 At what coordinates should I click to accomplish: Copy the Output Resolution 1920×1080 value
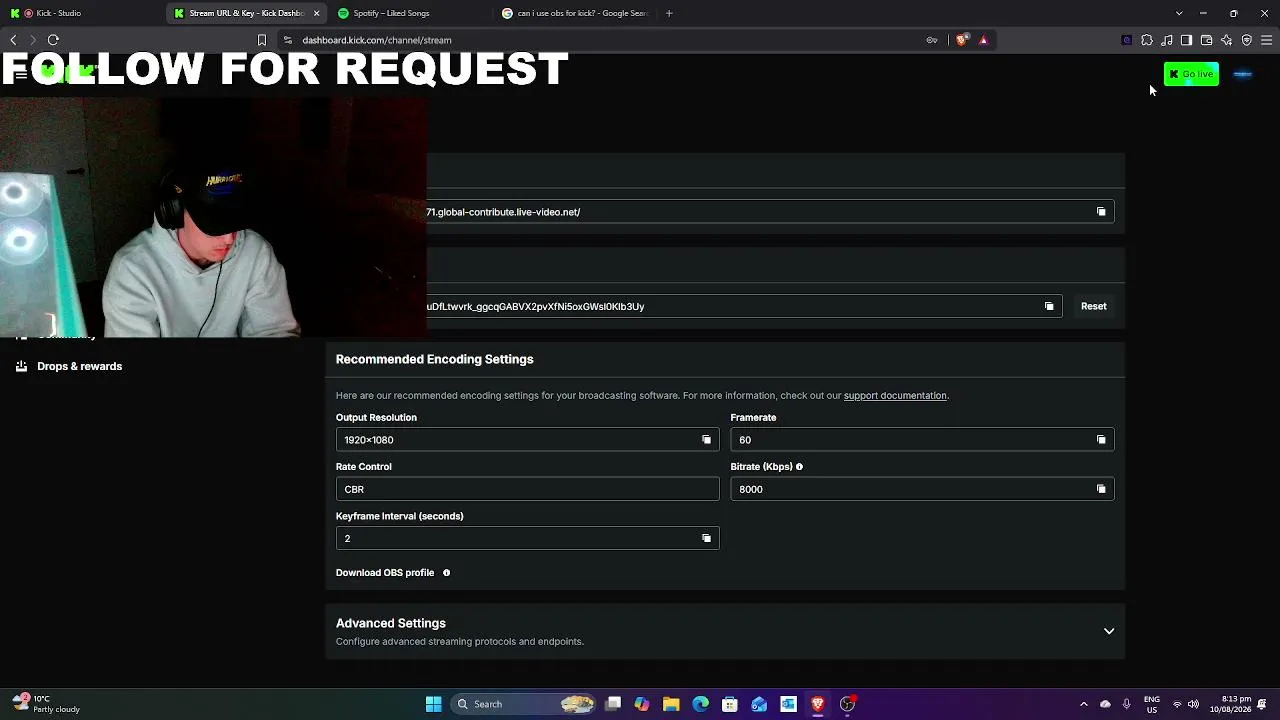[x=706, y=440]
